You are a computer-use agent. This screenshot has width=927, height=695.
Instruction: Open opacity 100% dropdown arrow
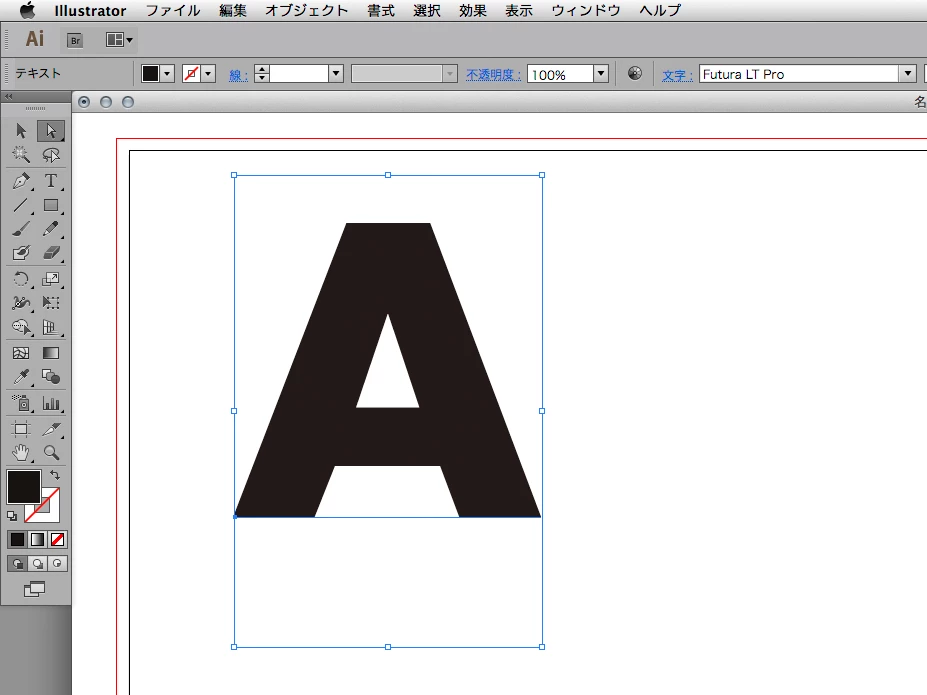tap(601, 73)
